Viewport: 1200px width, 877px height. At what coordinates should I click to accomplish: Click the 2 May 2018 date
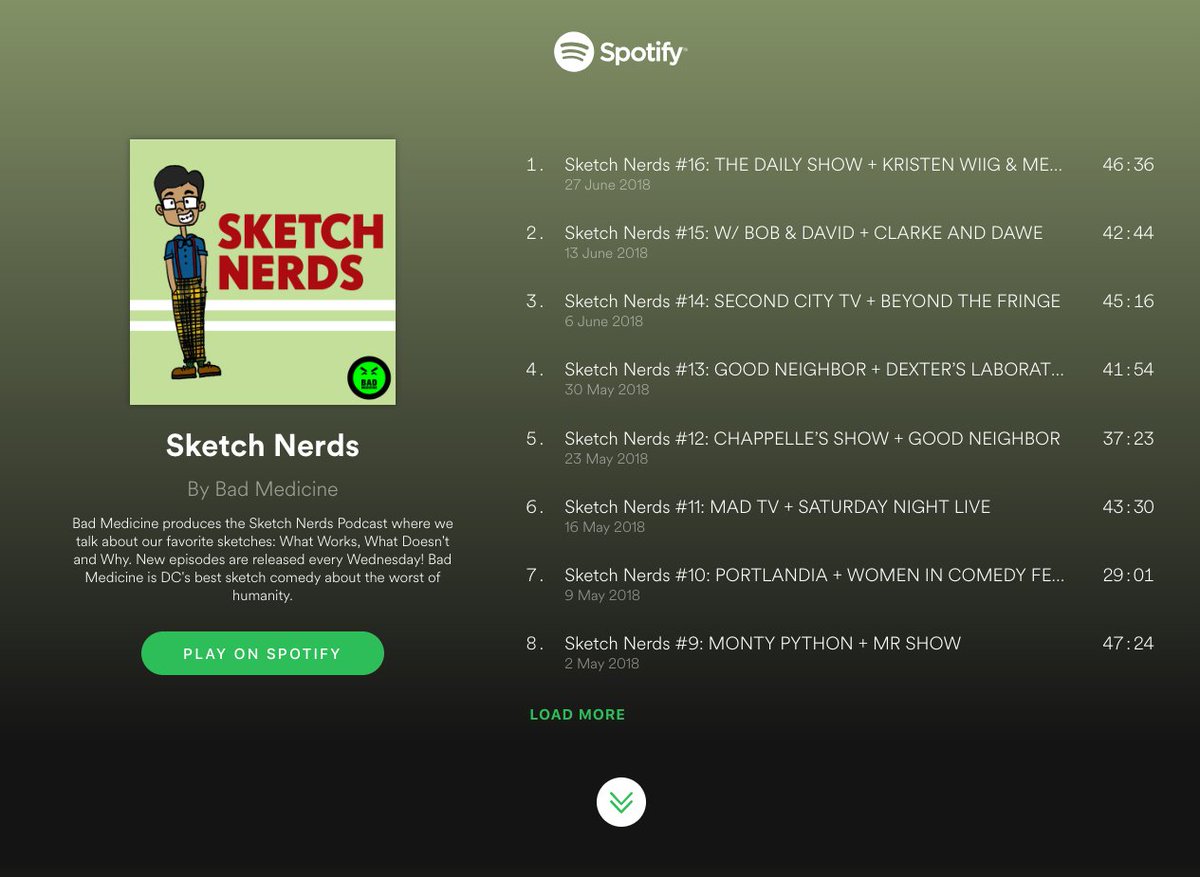601,663
